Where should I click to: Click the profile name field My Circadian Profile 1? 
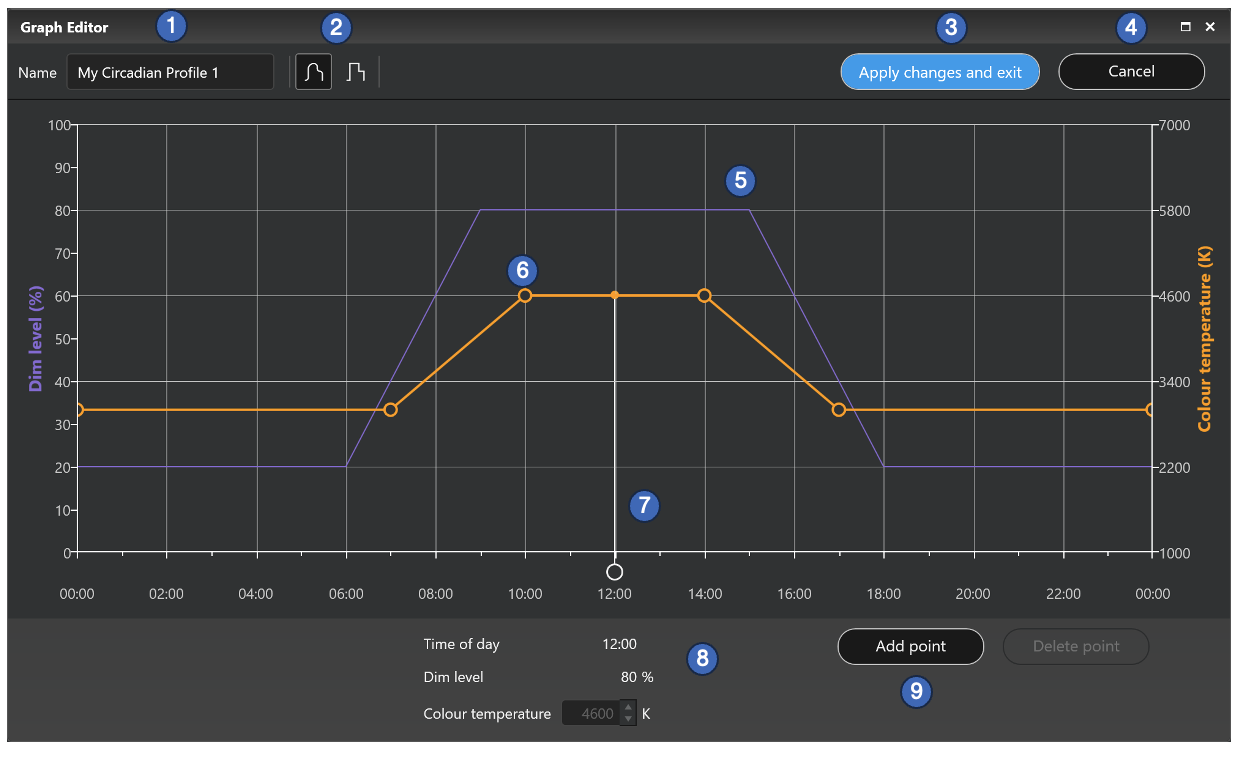[169, 71]
